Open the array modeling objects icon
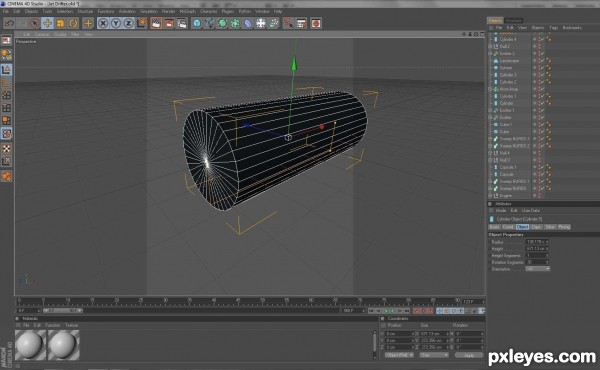 pyautogui.click(x=235, y=23)
